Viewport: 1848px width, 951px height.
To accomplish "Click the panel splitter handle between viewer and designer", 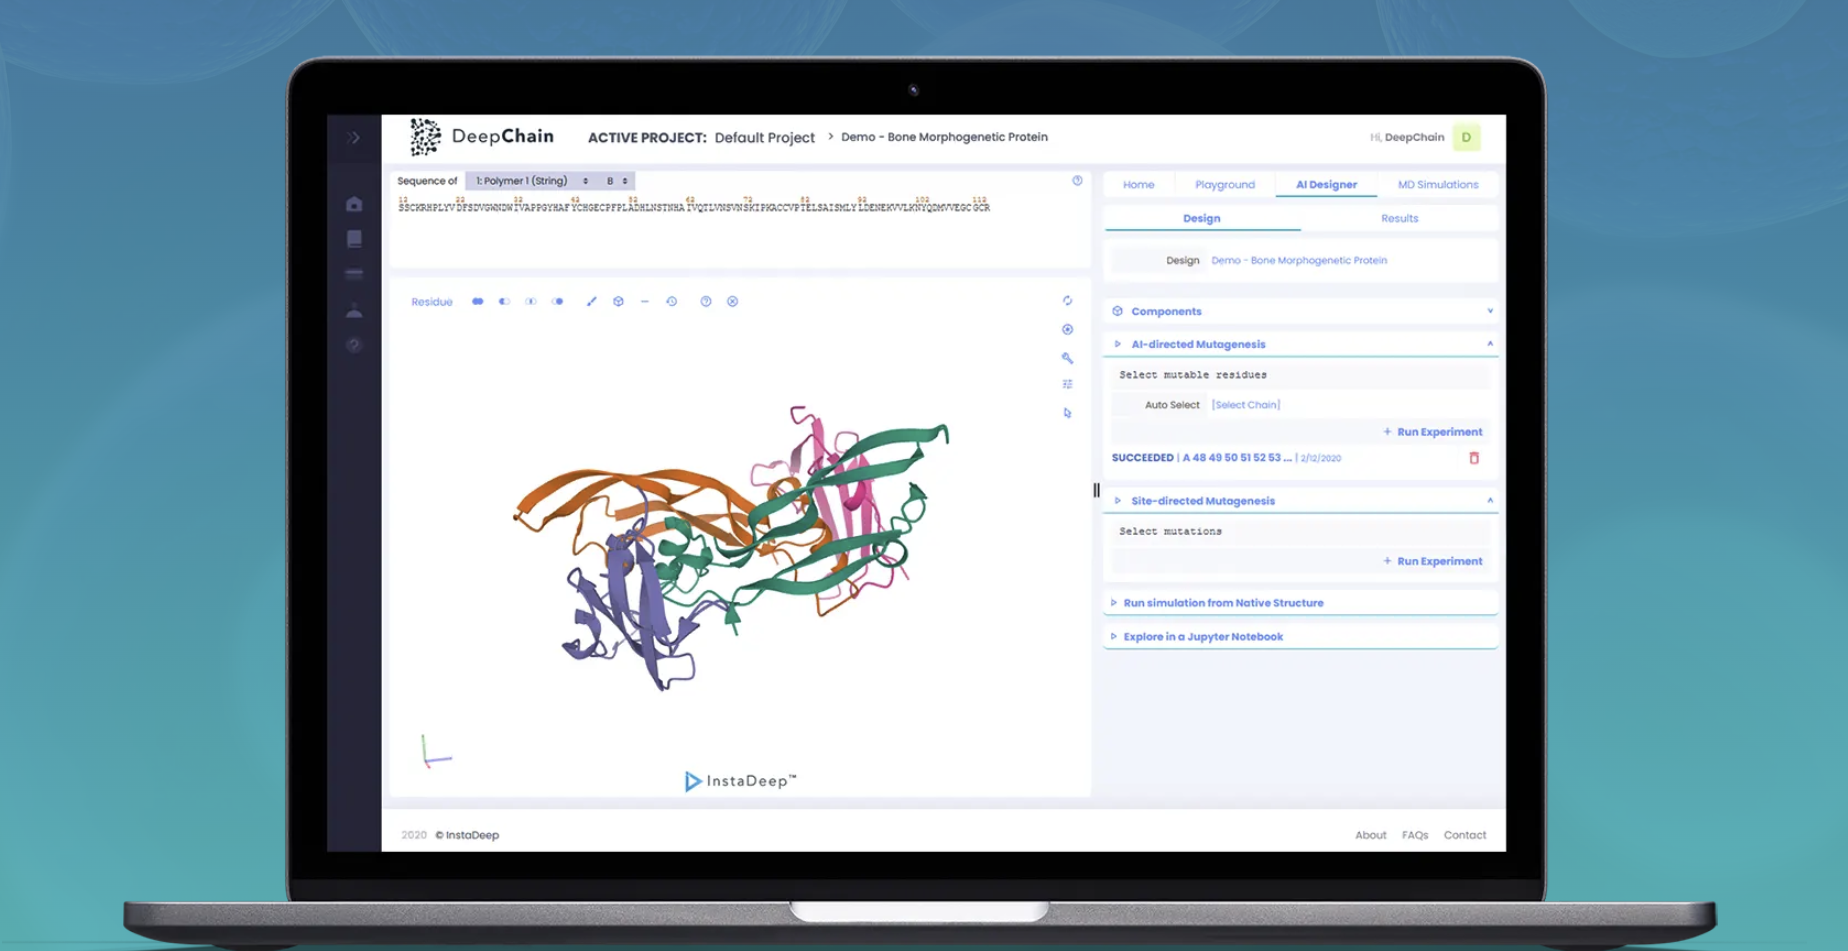I will (x=1096, y=490).
